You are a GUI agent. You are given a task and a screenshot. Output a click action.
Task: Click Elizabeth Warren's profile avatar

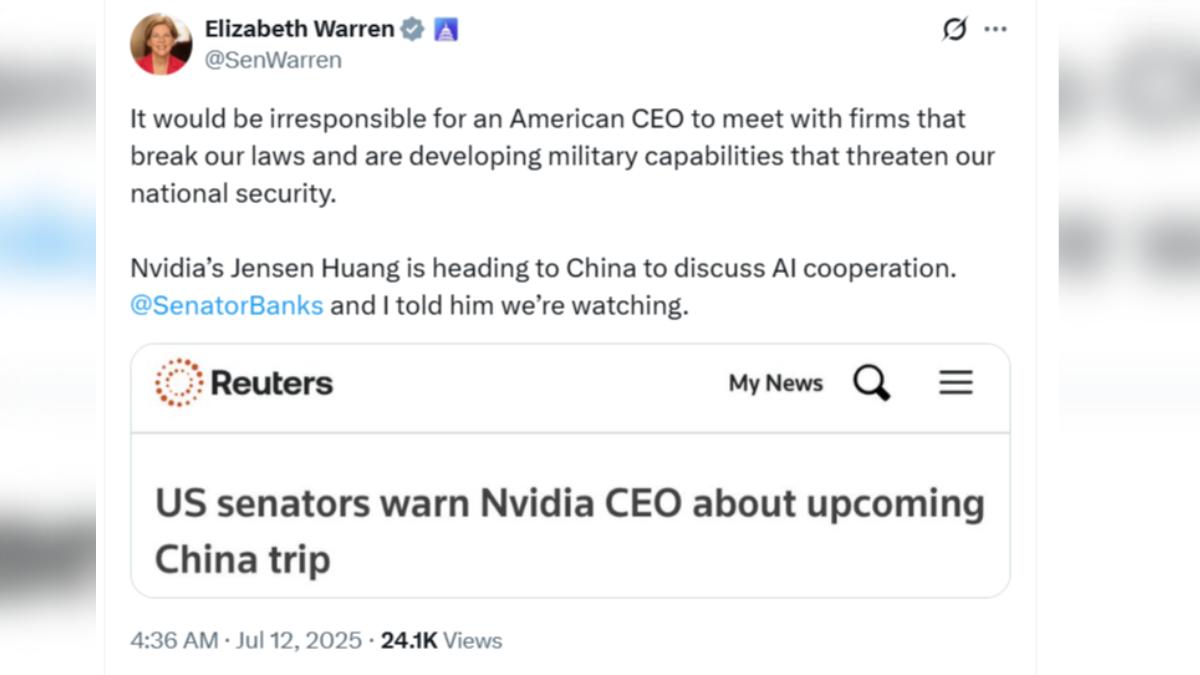coord(161,44)
